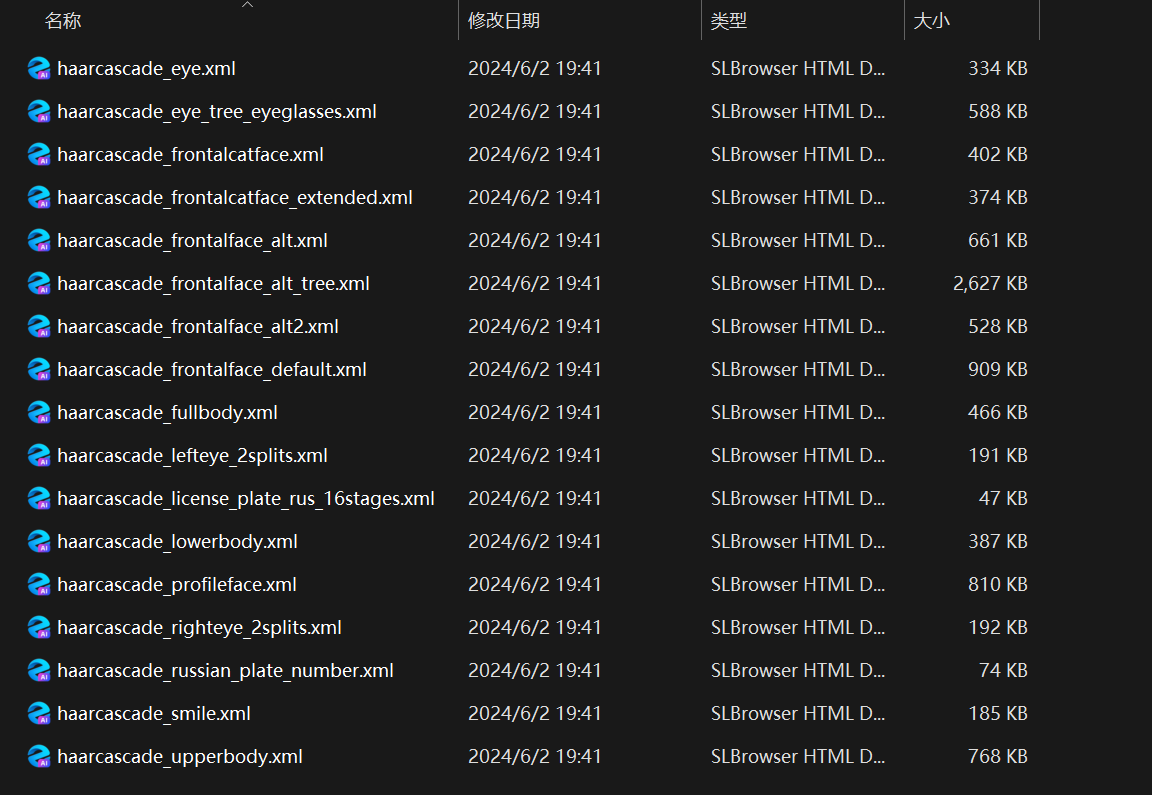Select file name haarcascade_smile.xml
Image resolution: width=1152 pixels, height=795 pixels.
click(x=154, y=714)
